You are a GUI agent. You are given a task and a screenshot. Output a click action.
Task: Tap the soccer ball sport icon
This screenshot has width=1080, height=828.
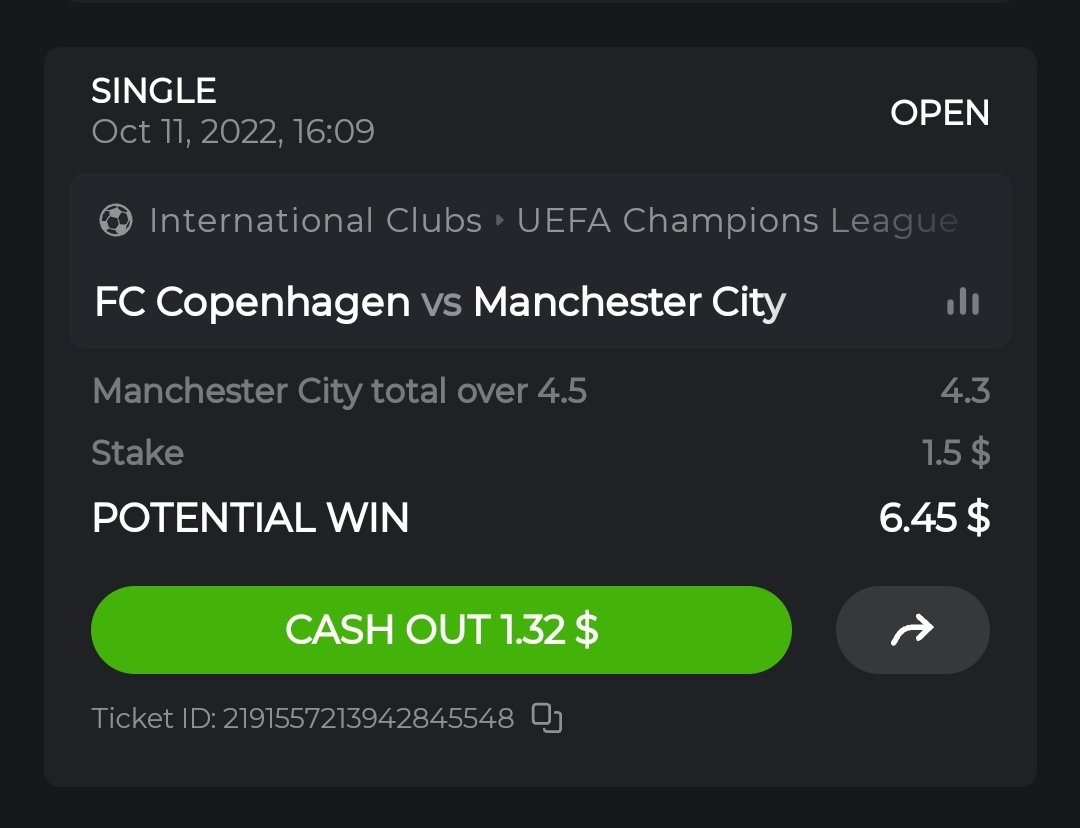[x=116, y=221]
